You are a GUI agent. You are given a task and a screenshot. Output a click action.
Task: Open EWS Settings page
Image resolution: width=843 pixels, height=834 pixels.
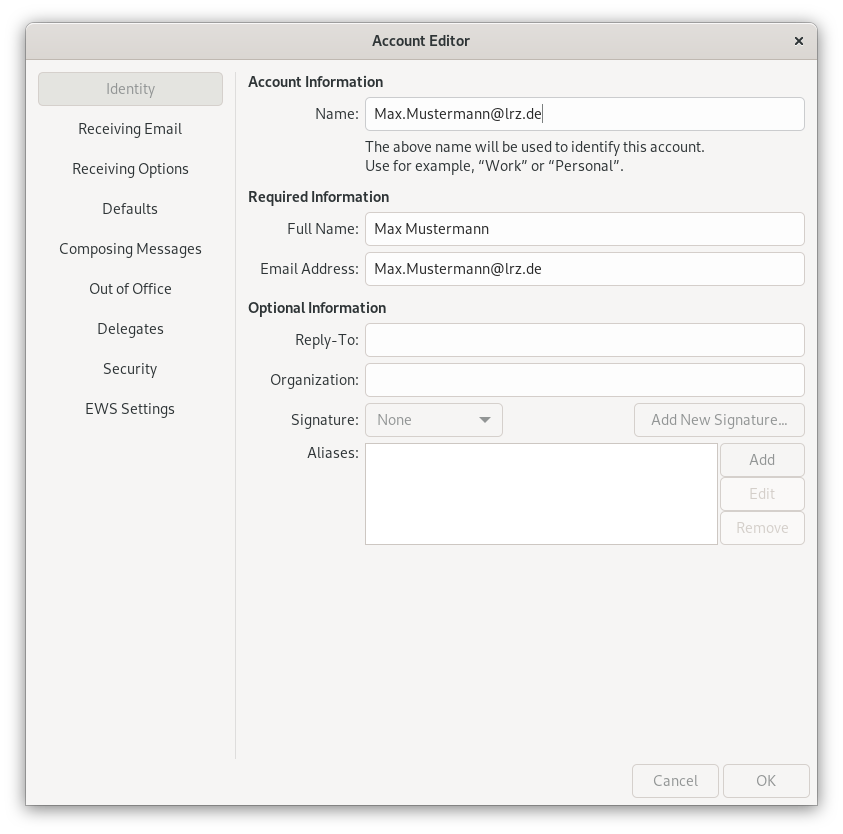(130, 409)
